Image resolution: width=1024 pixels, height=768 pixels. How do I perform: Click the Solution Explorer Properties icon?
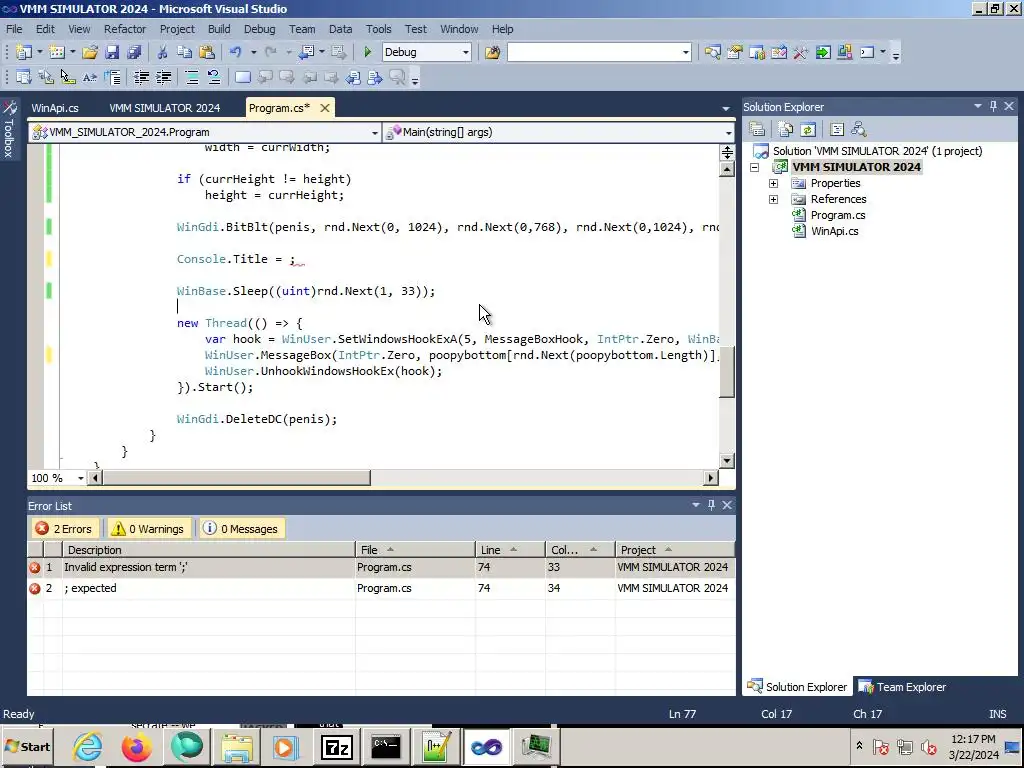click(x=757, y=129)
